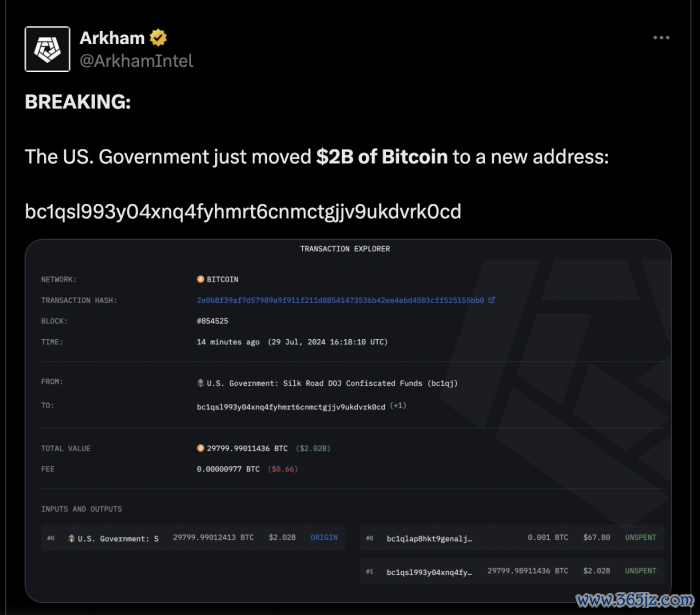Image resolution: width=700 pixels, height=615 pixels.
Task: Open the Transaction Explorer embedded image
Action: click(348, 421)
